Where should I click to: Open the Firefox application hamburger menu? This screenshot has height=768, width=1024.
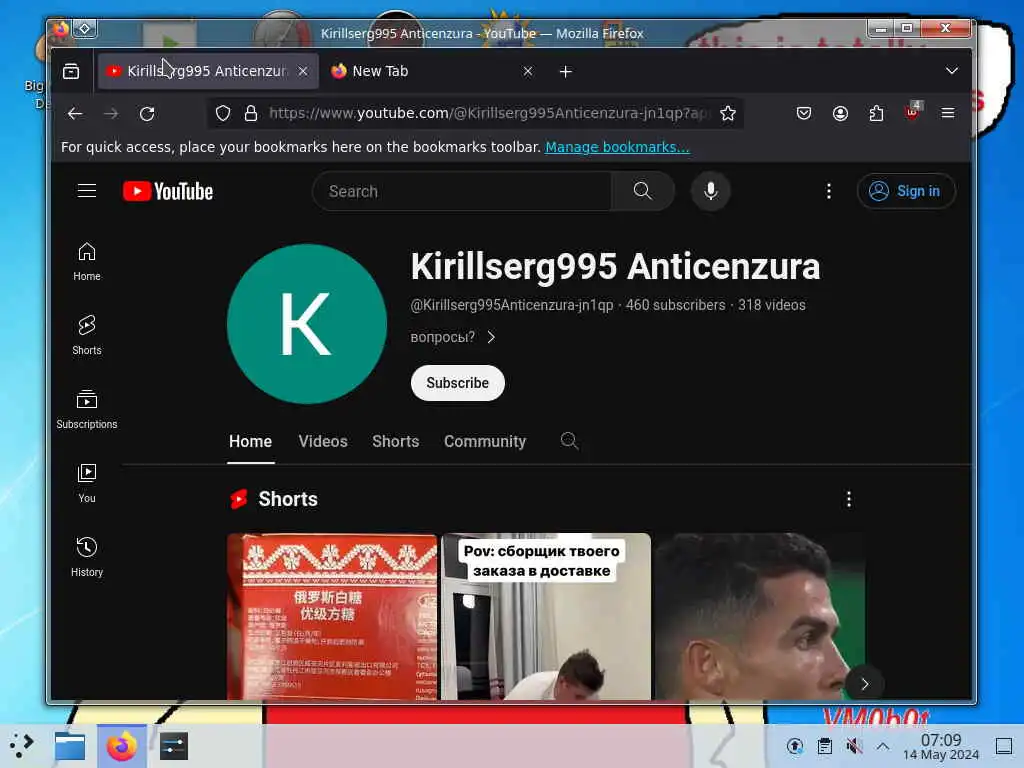coord(948,114)
